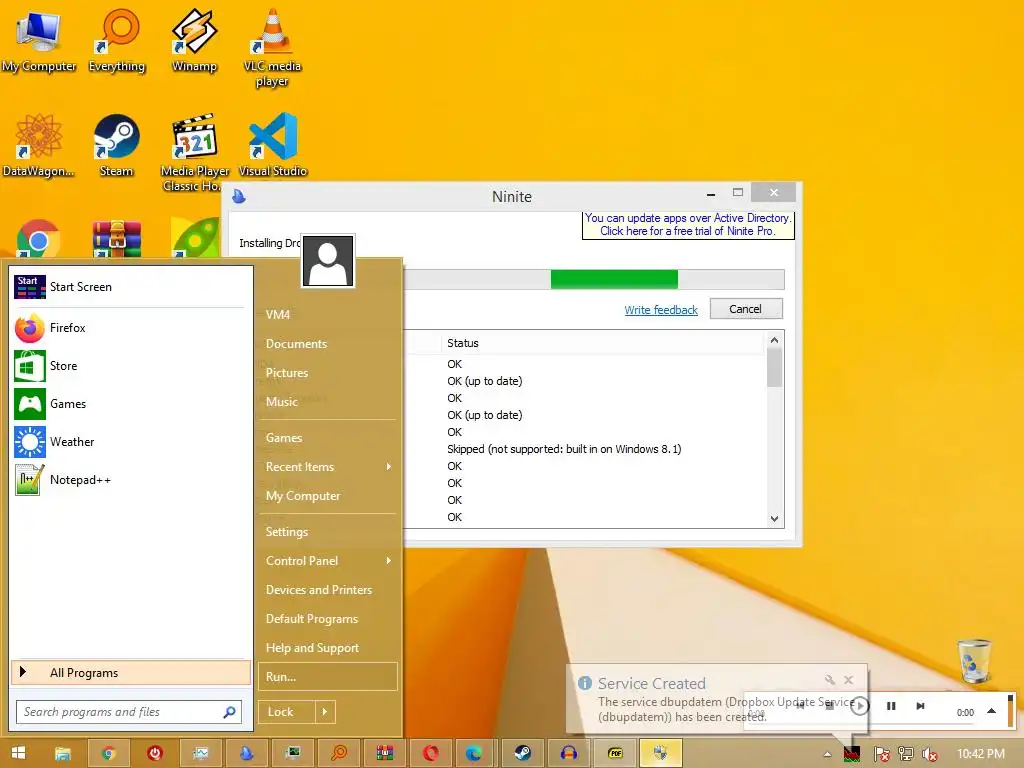
Task: Open Documents from start menu
Action: tap(328, 344)
